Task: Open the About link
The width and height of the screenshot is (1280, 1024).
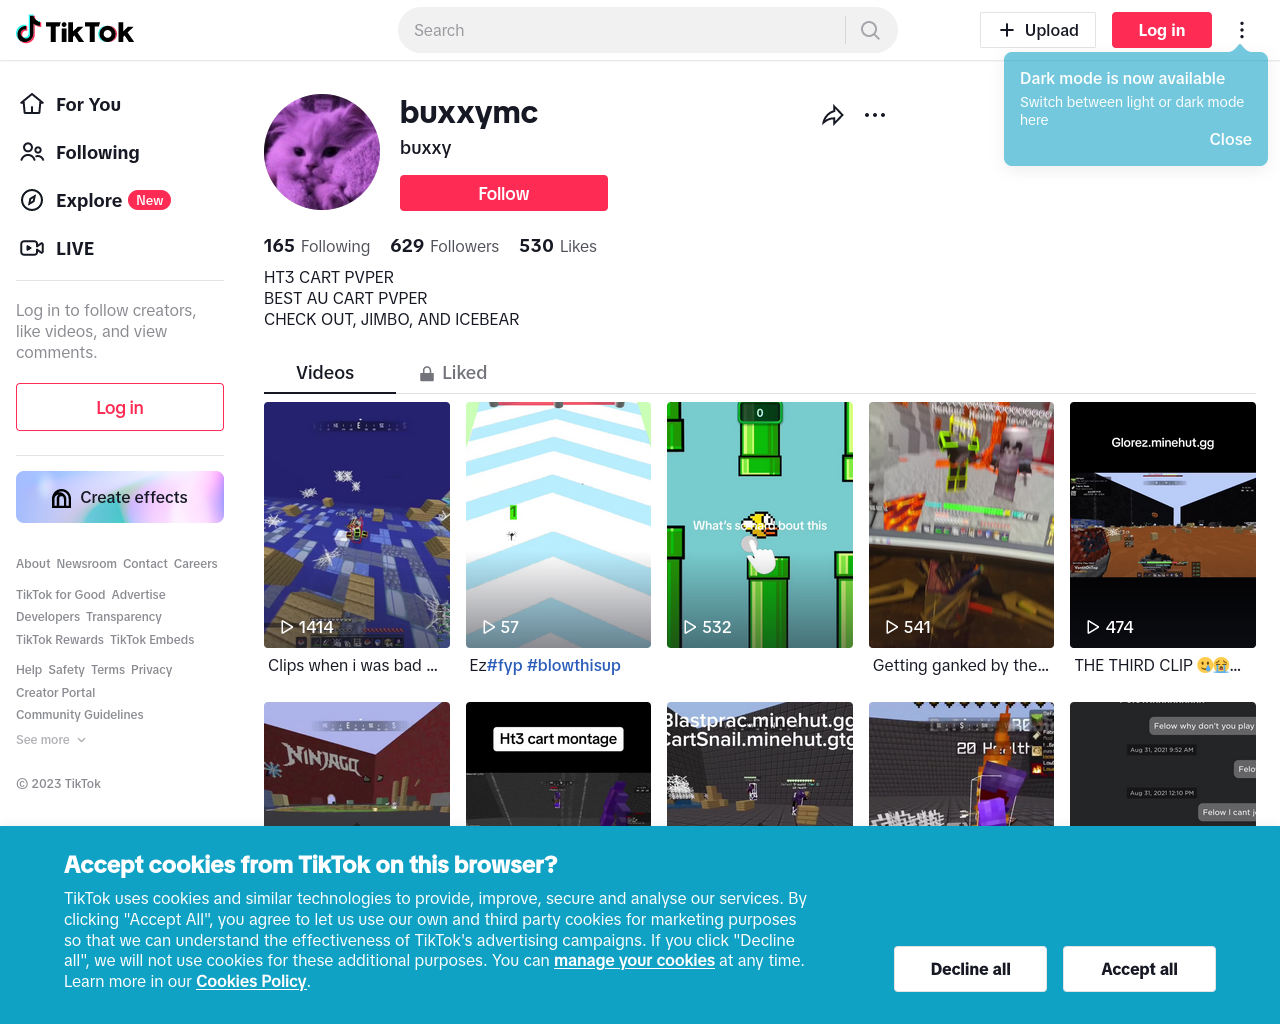Action: (33, 564)
